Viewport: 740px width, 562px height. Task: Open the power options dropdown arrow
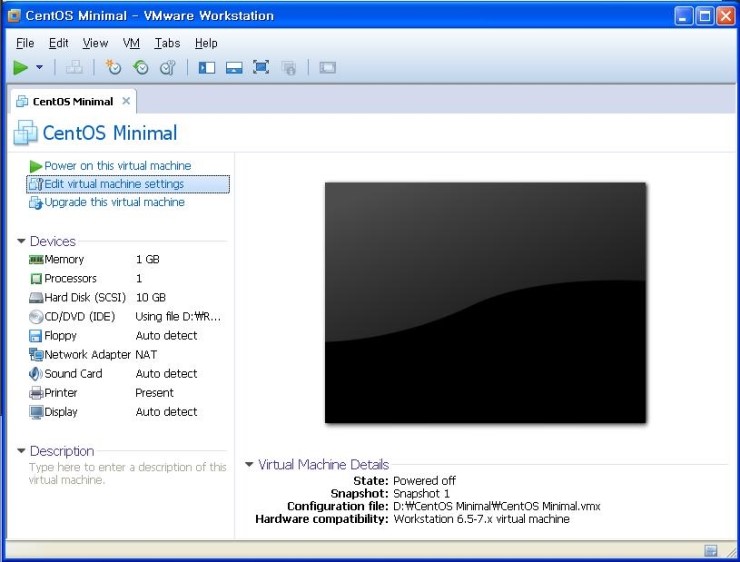pyautogui.click(x=39, y=68)
